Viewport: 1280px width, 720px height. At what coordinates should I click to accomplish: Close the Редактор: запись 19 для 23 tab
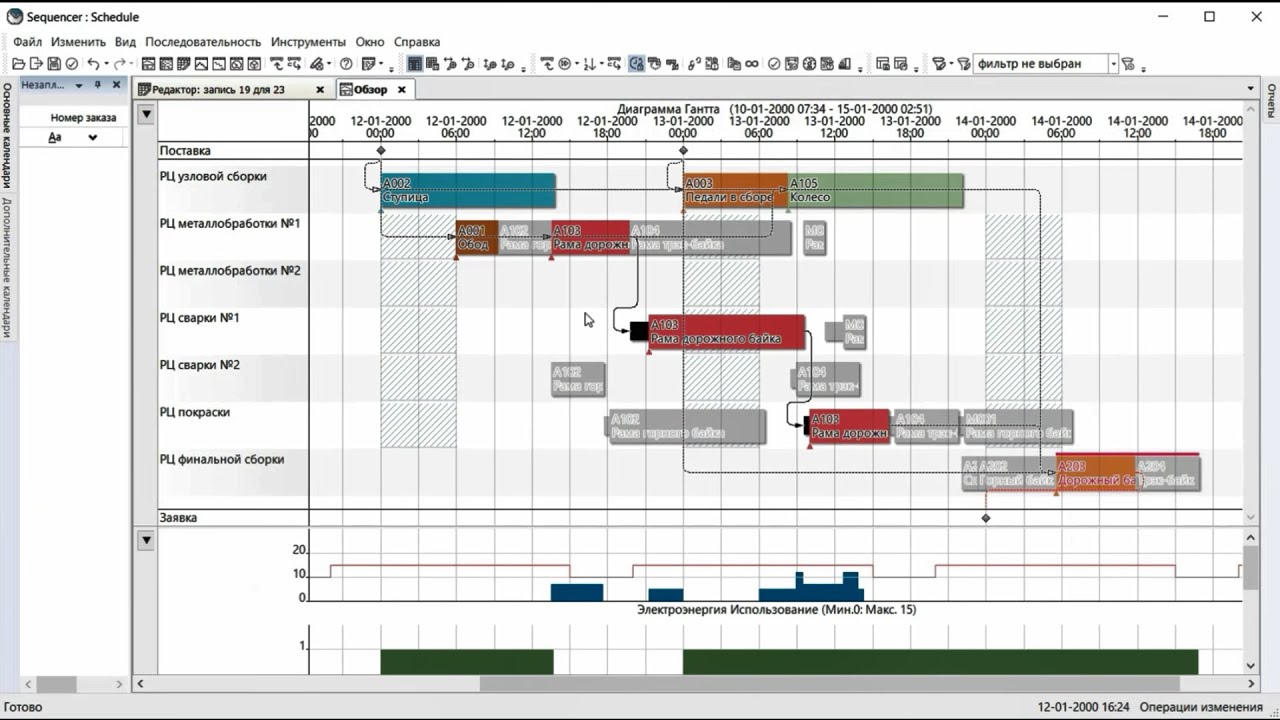point(320,89)
